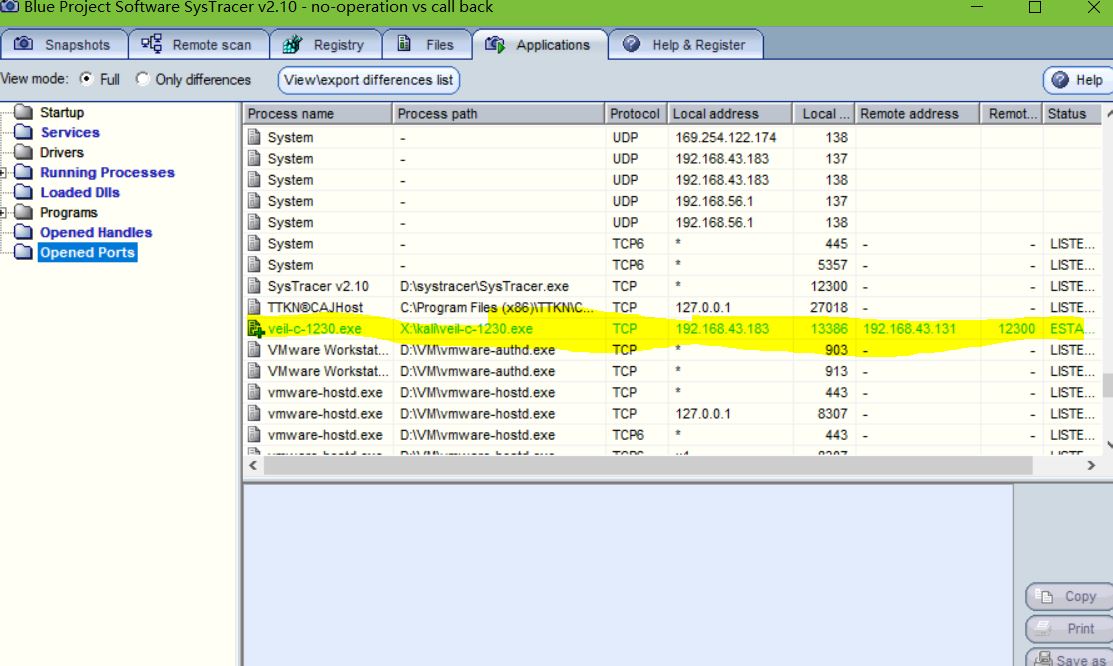The height and width of the screenshot is (666, 1113).
Task: Click the Help & Register question mark icon
Action: [631, 43]
